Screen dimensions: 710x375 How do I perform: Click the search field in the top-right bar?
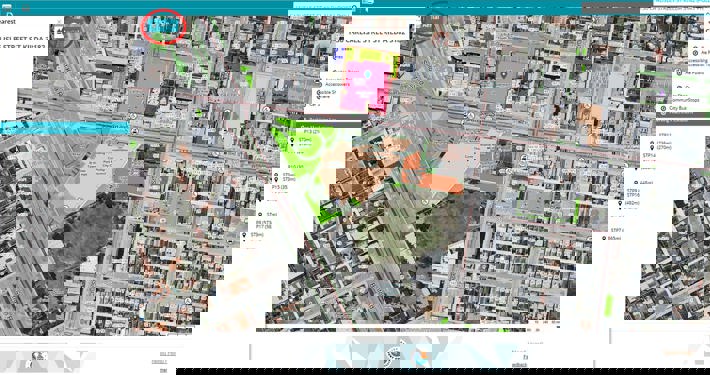[675, 8]
